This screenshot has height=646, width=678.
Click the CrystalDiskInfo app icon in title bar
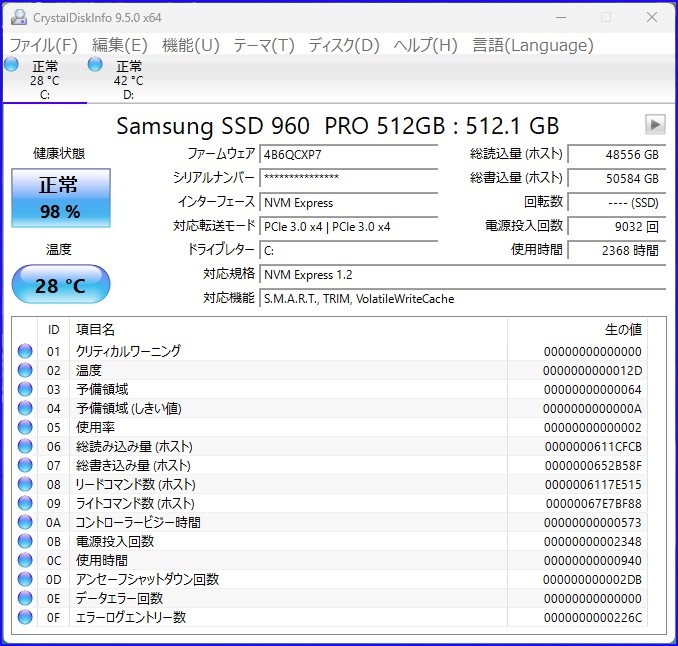click(x=17, y=17)
